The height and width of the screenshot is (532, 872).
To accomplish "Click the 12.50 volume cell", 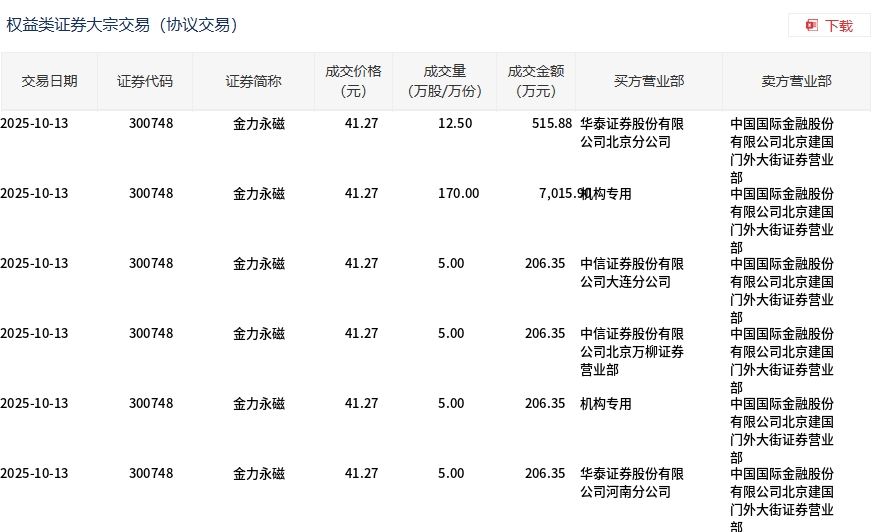I will point(455,123).
